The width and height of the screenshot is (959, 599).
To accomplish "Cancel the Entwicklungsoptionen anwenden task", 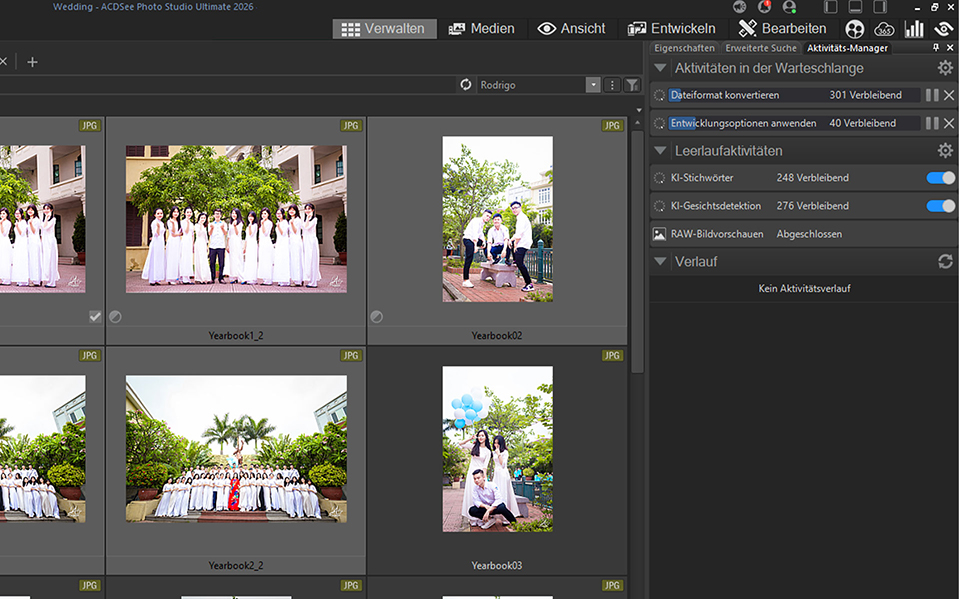I will (x=949, y=123).
